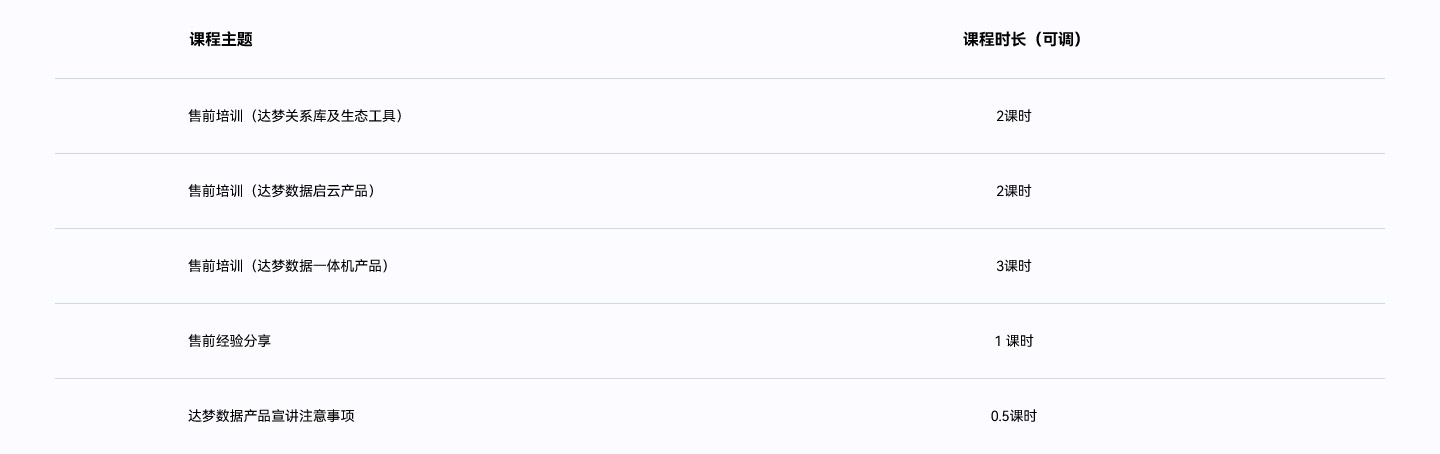1440x454 pixels.
Task: Click the divider below the 达梦关系库及生态工具 row
Action: 720,153
